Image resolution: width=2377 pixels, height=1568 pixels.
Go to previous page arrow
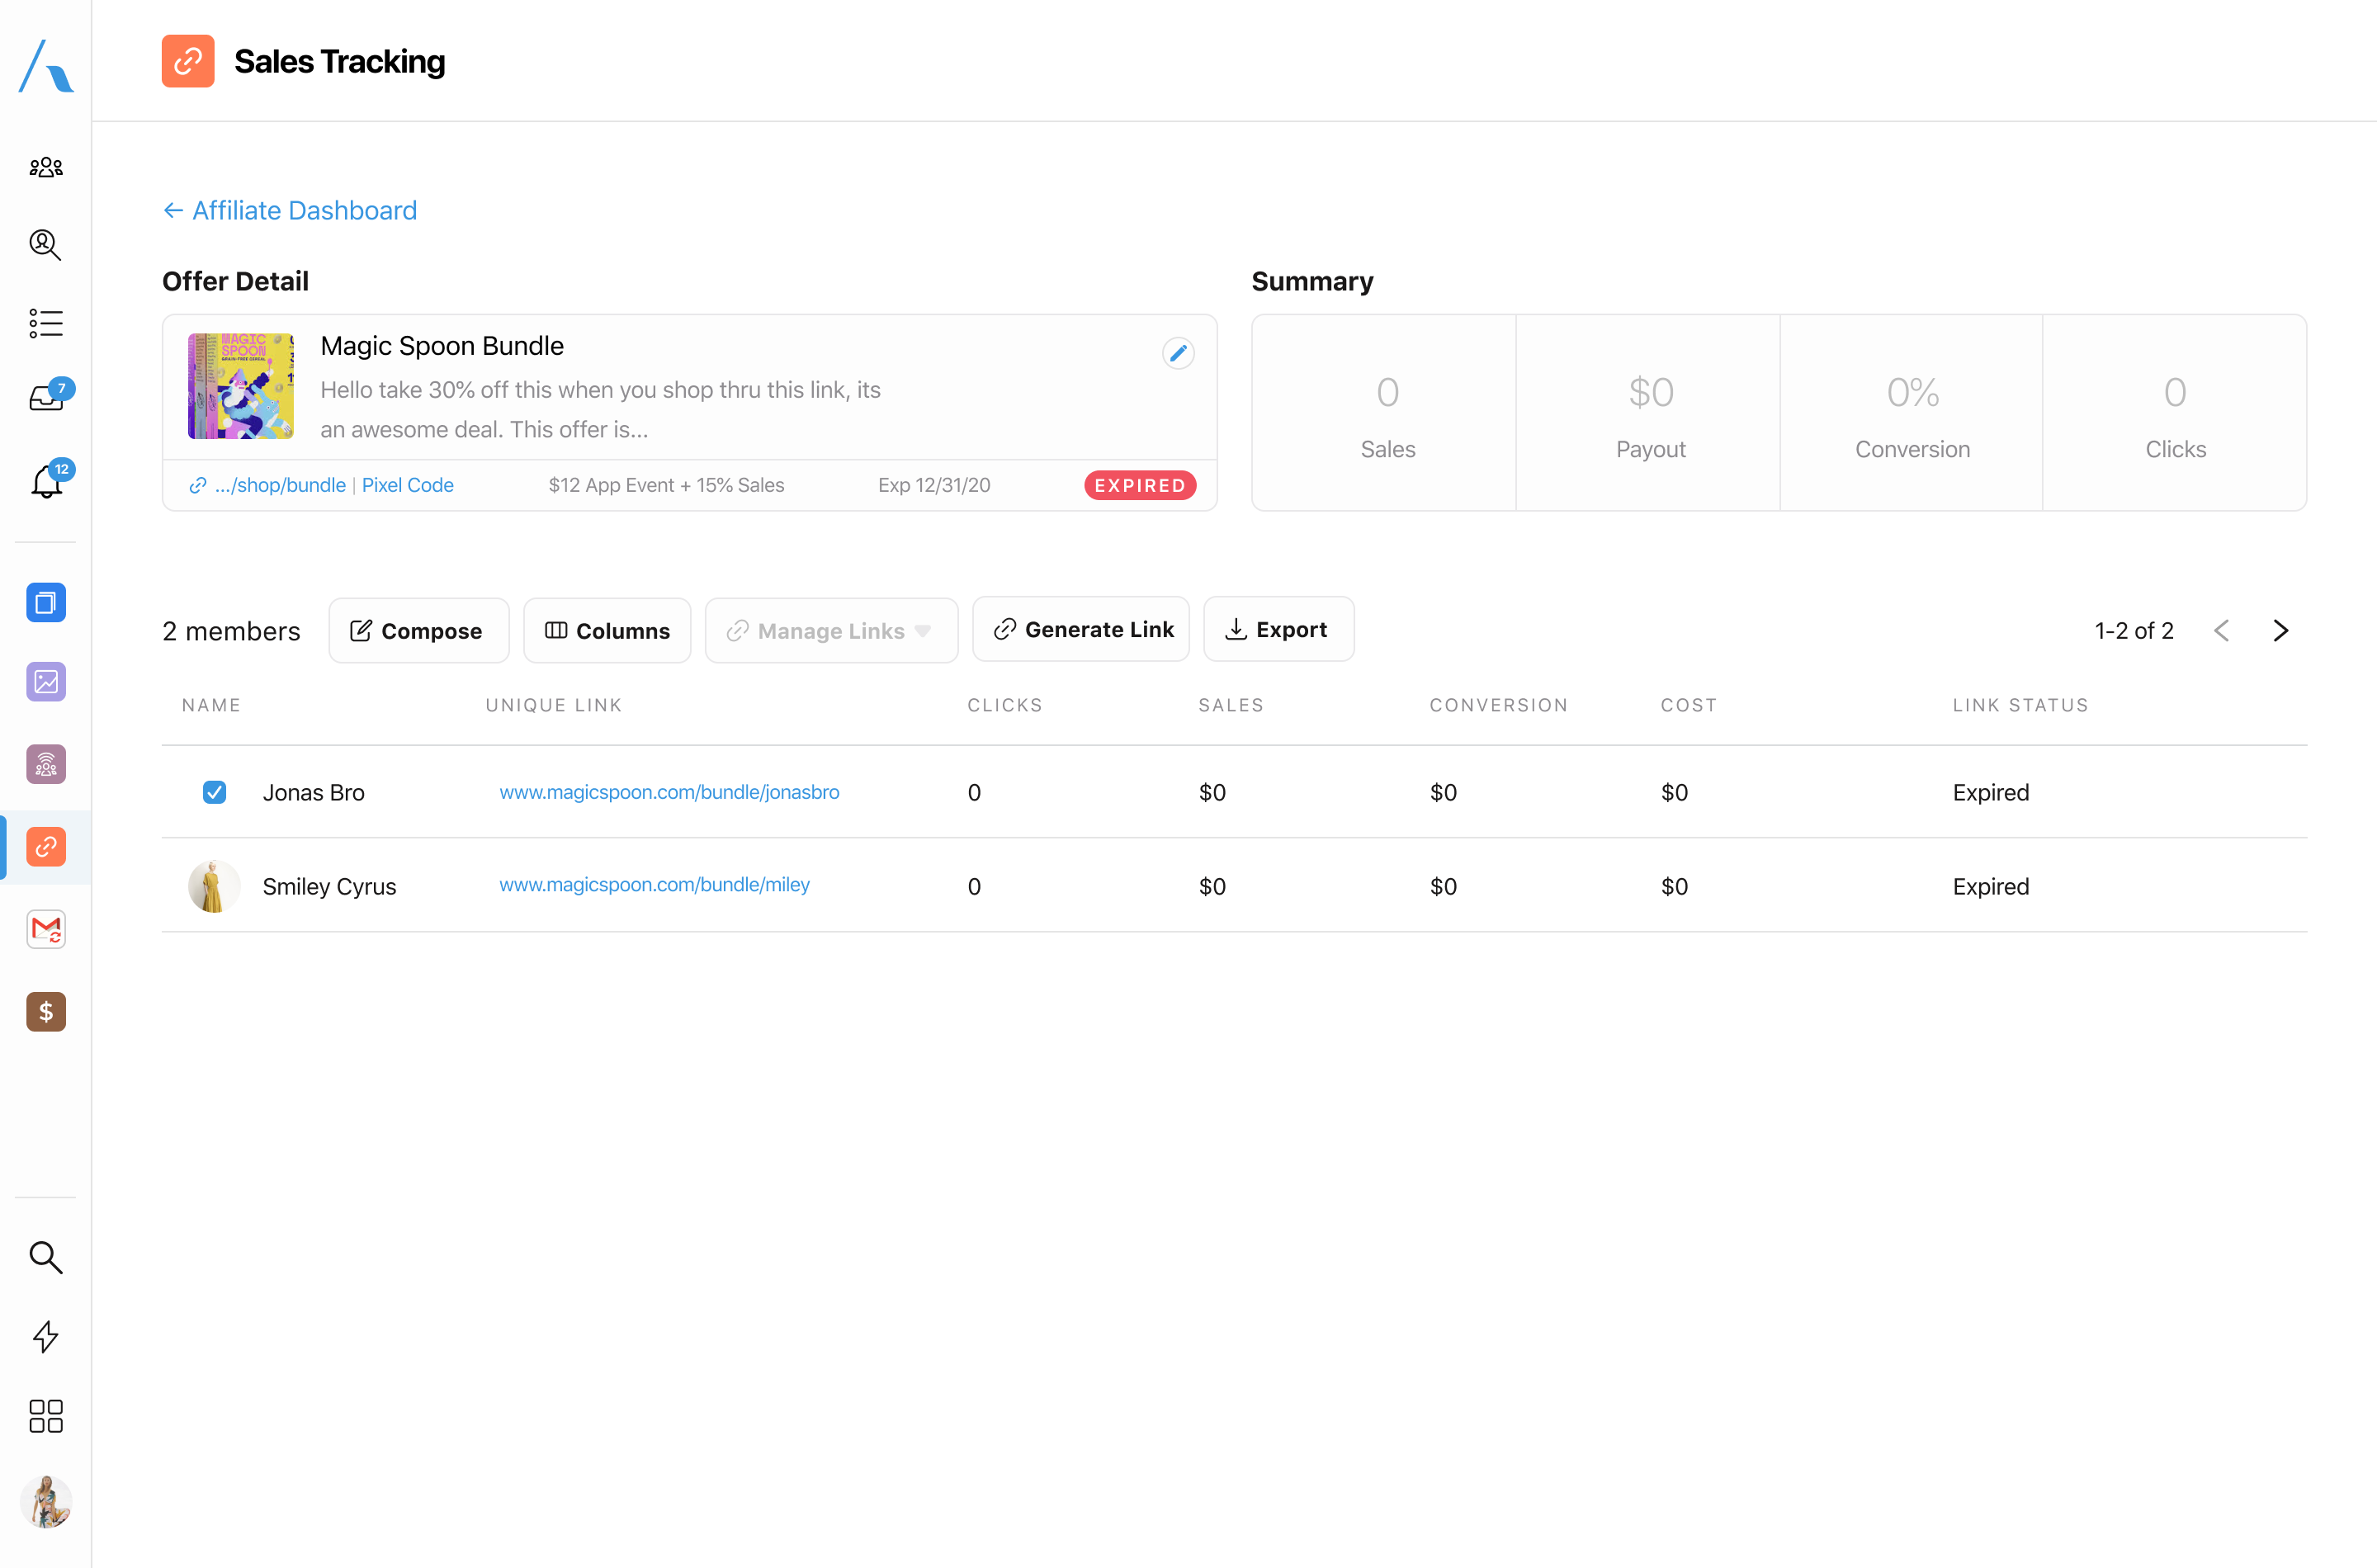(2221, 631)
